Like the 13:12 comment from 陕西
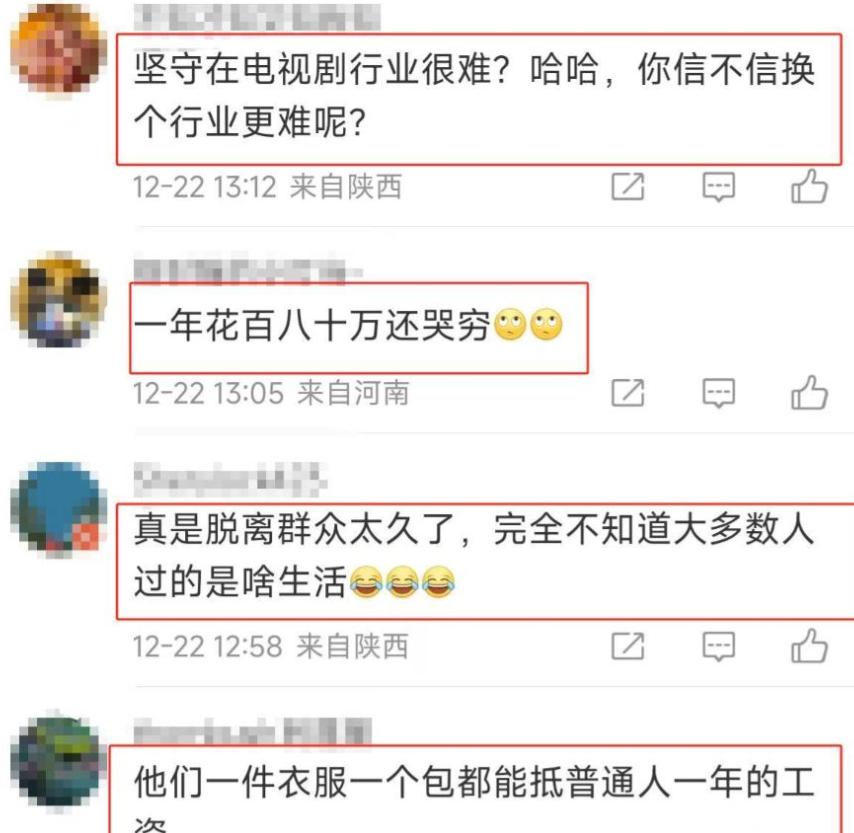854x833 pixels. point(809,186)
